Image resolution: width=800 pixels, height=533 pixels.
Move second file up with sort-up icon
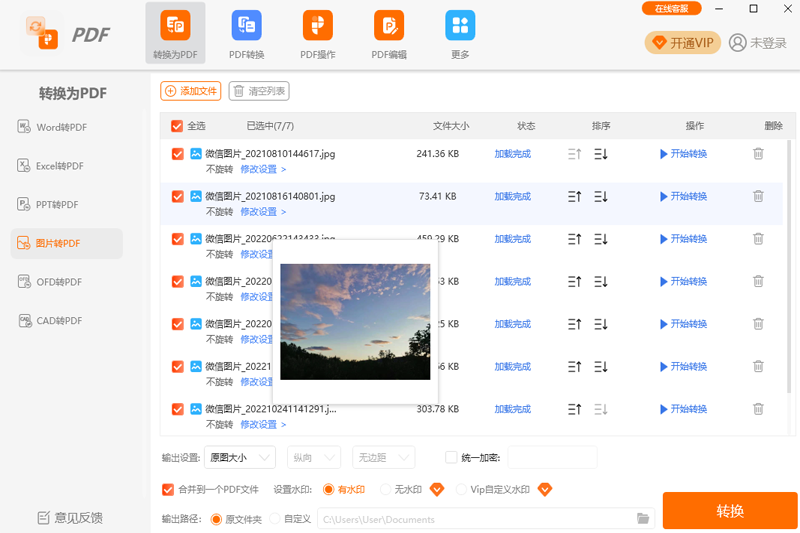pyautogui.click(x=574, y=197)
